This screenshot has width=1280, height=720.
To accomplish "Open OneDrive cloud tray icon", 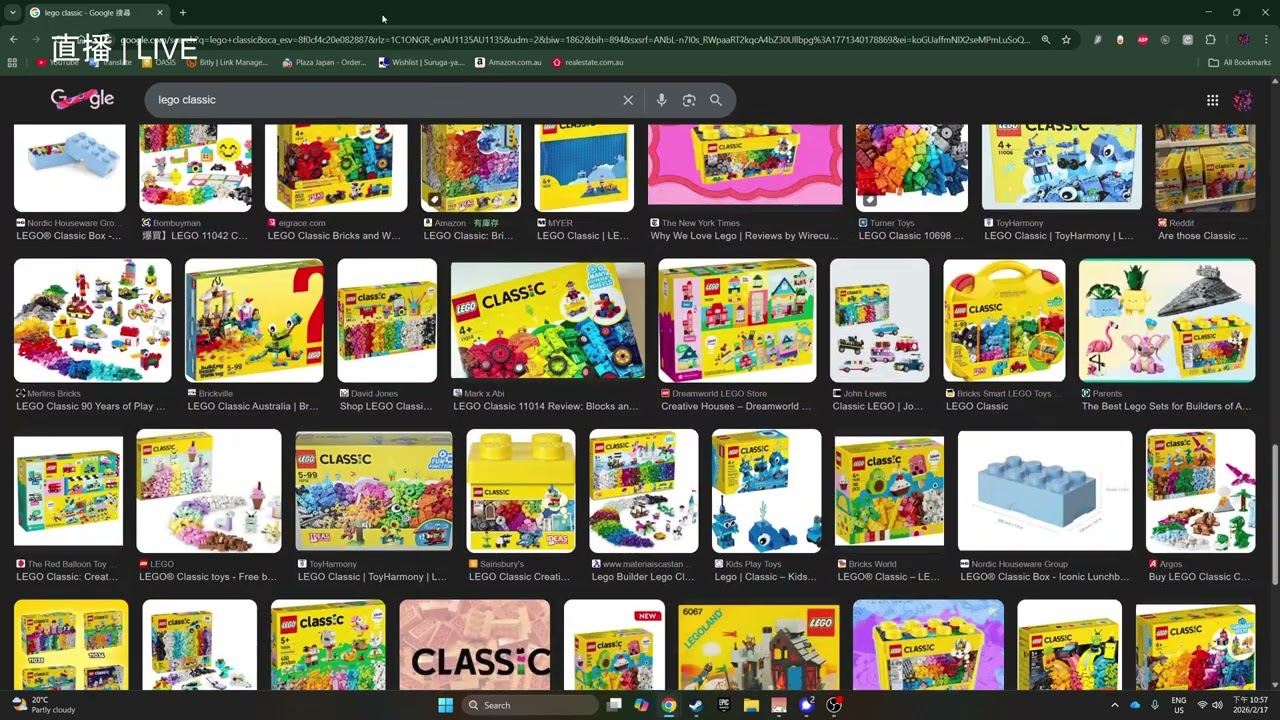I will coord(1135,705).
